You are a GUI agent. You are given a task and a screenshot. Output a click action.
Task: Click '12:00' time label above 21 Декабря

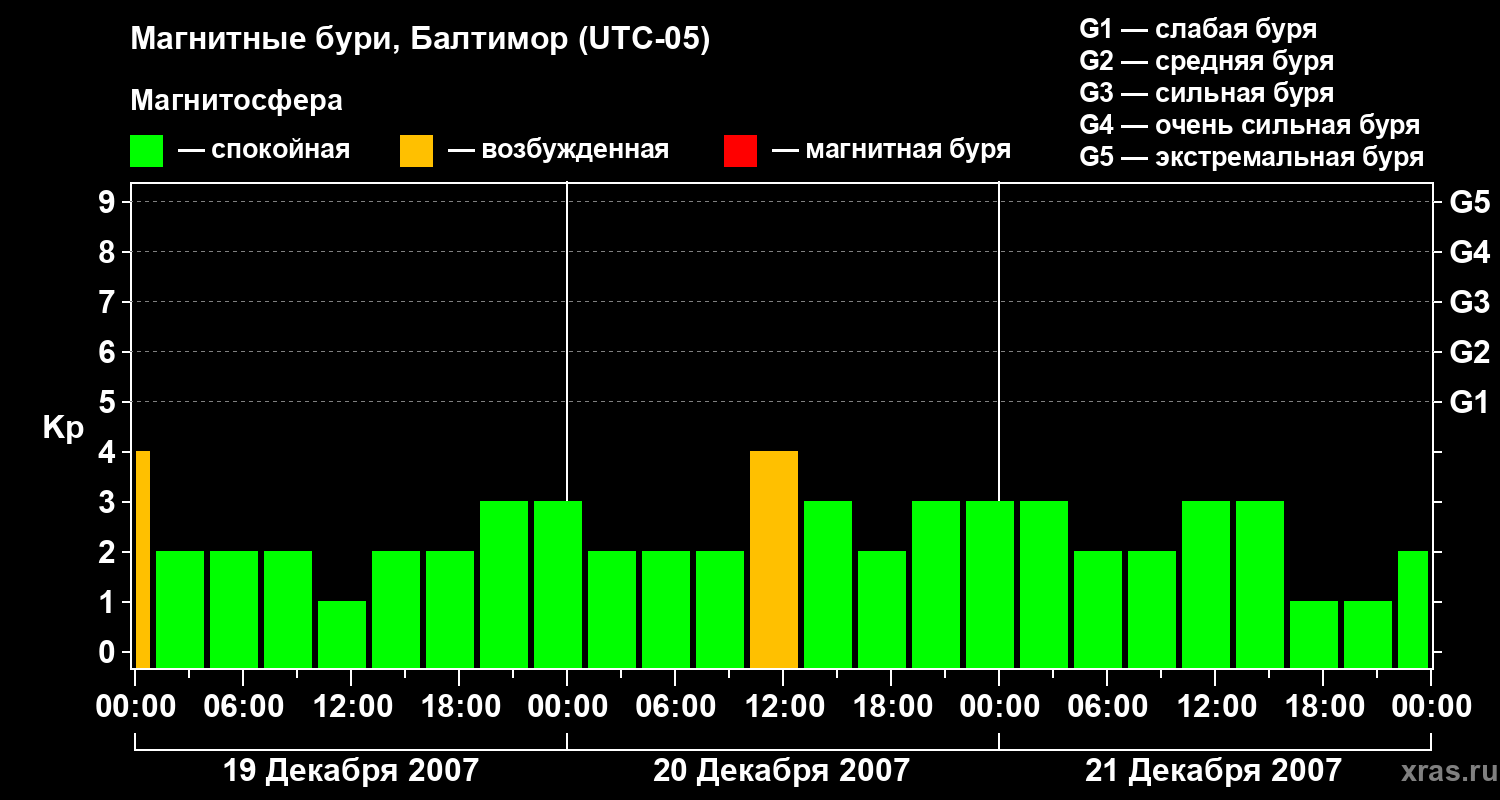tap(1215, 707)
